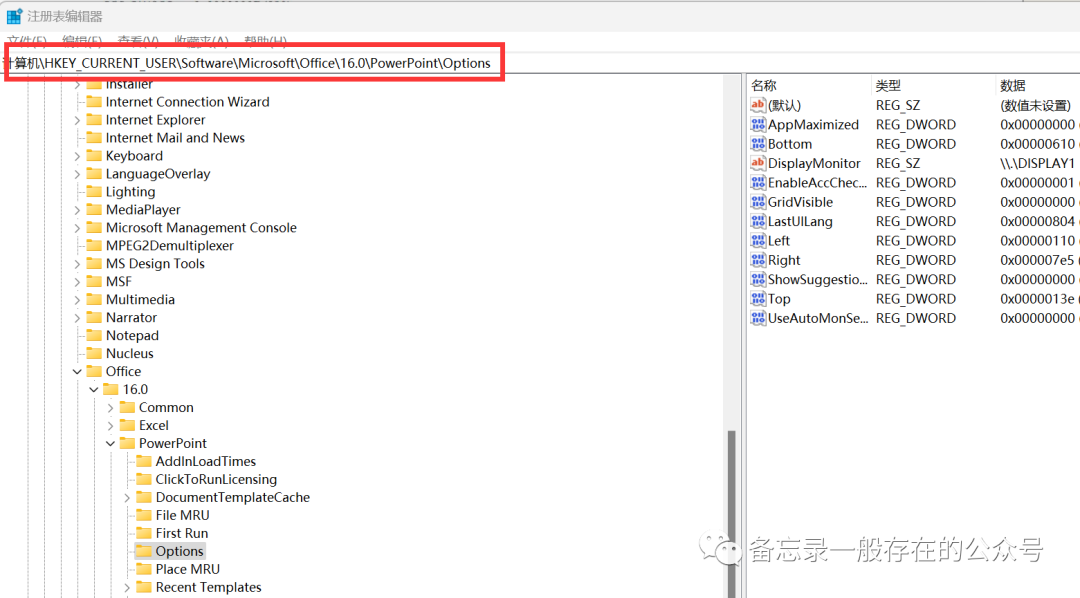
Task: Click the LastUILang DWORD value icon
Action: pos(758,220)
